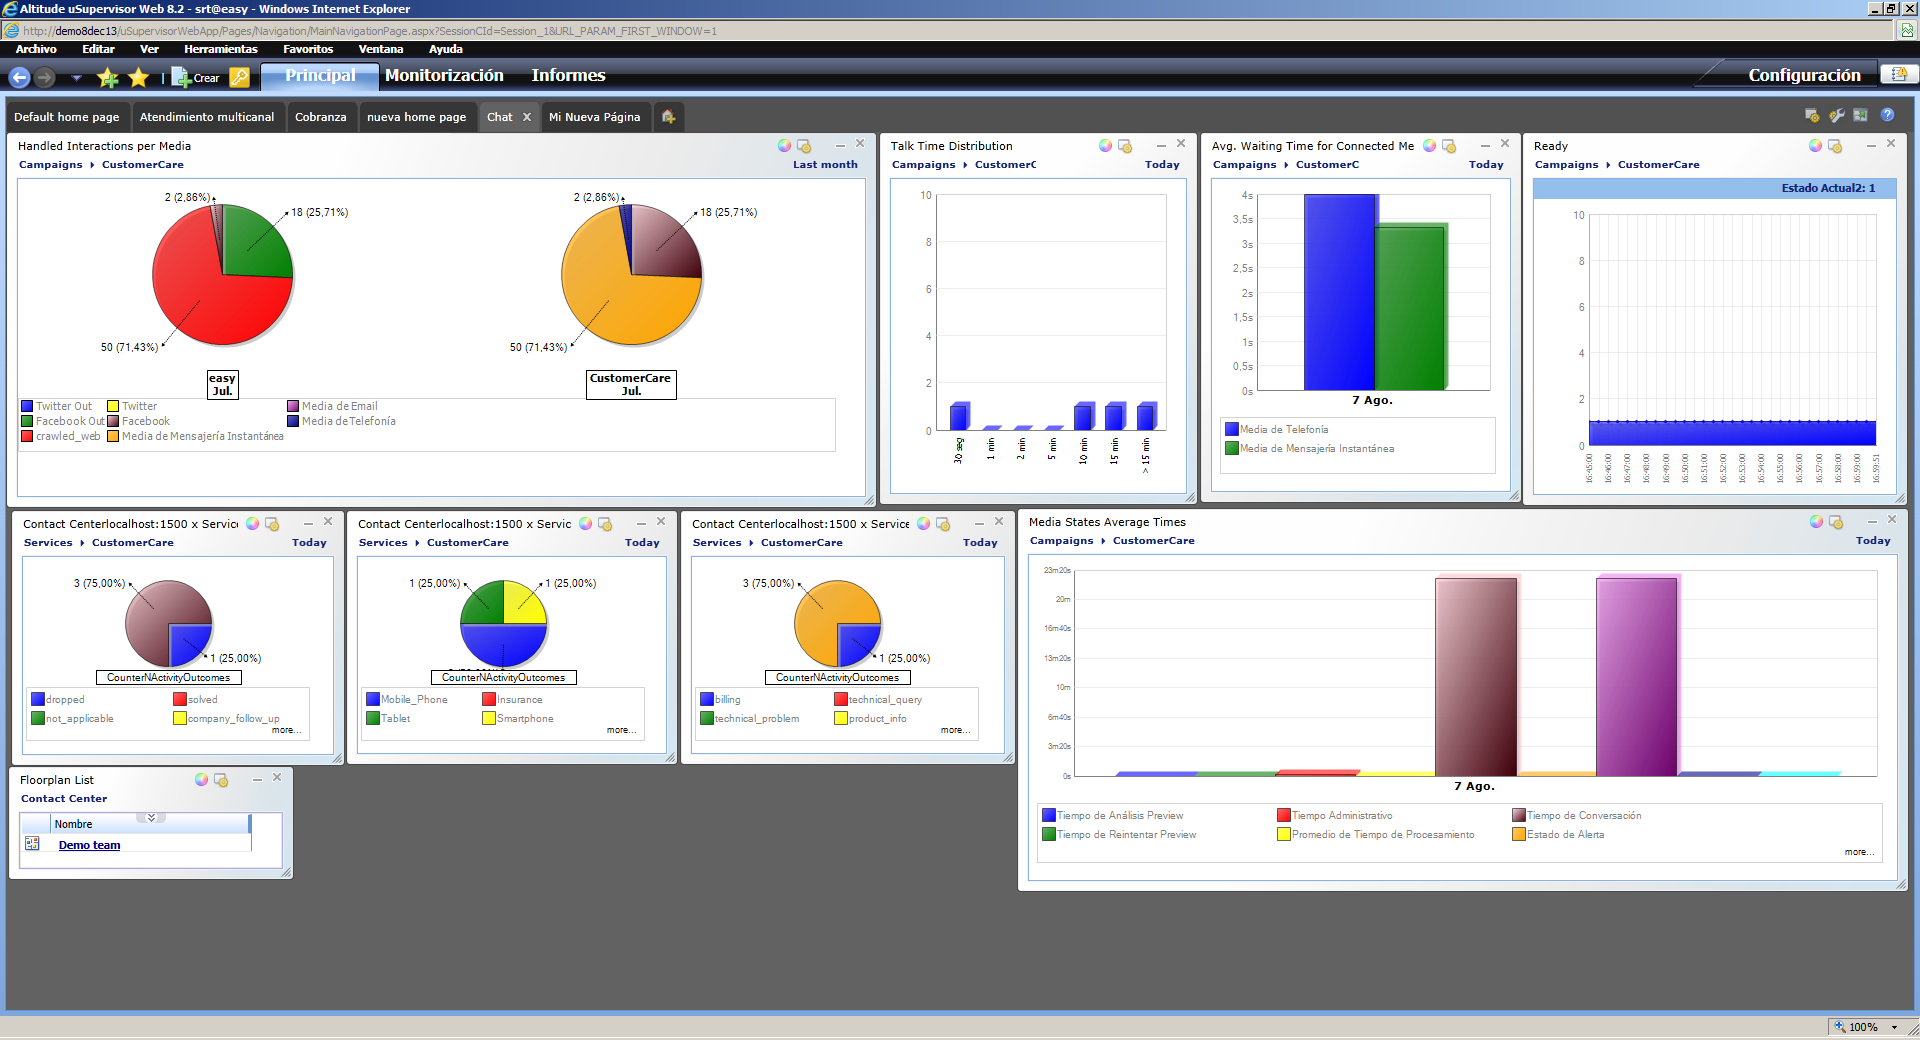Select the Atendimiento multicanal tab
The image size is (1920, 1040).
coord(207,117)
